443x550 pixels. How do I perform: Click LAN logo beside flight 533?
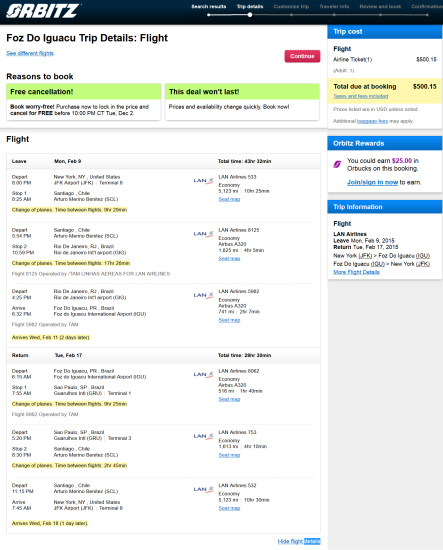pos(203,181)
